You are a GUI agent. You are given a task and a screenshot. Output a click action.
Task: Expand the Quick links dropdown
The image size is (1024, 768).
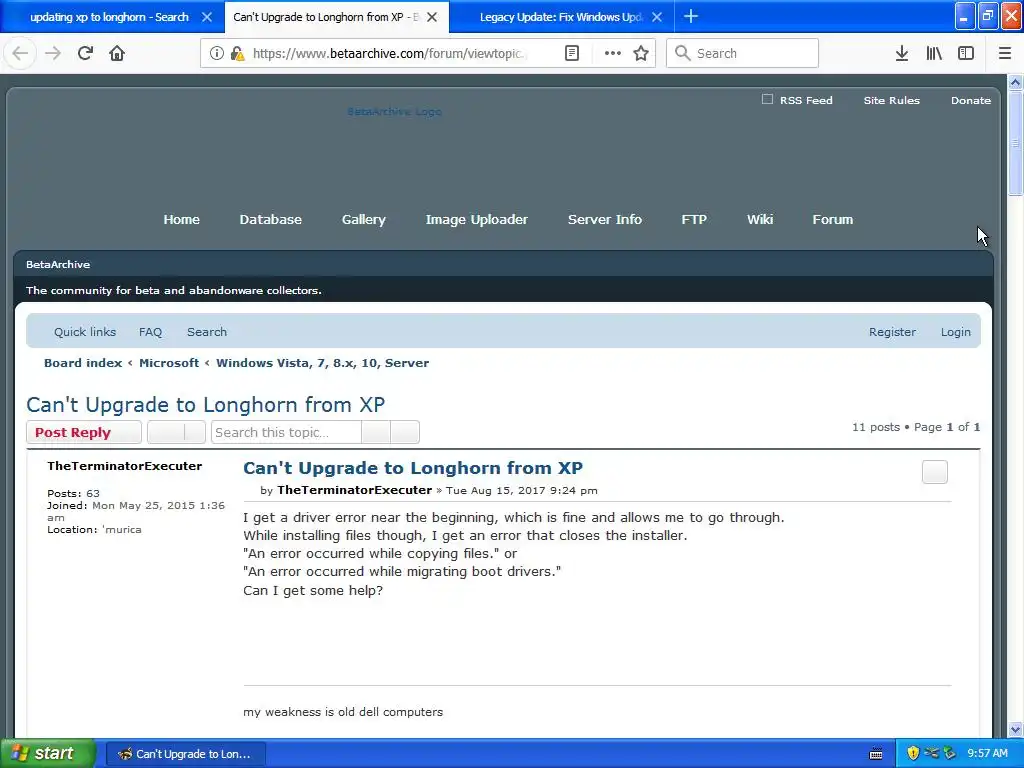click(85, 332)
